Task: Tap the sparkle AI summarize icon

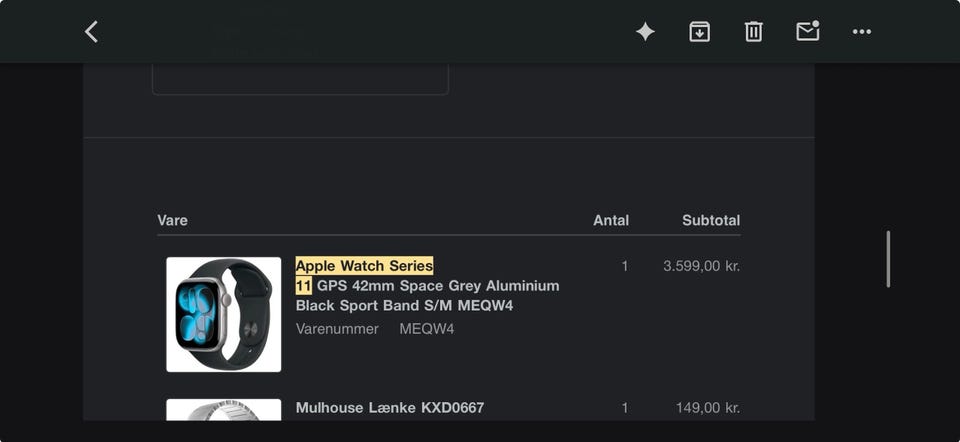Action: click(x=646, y=32)
